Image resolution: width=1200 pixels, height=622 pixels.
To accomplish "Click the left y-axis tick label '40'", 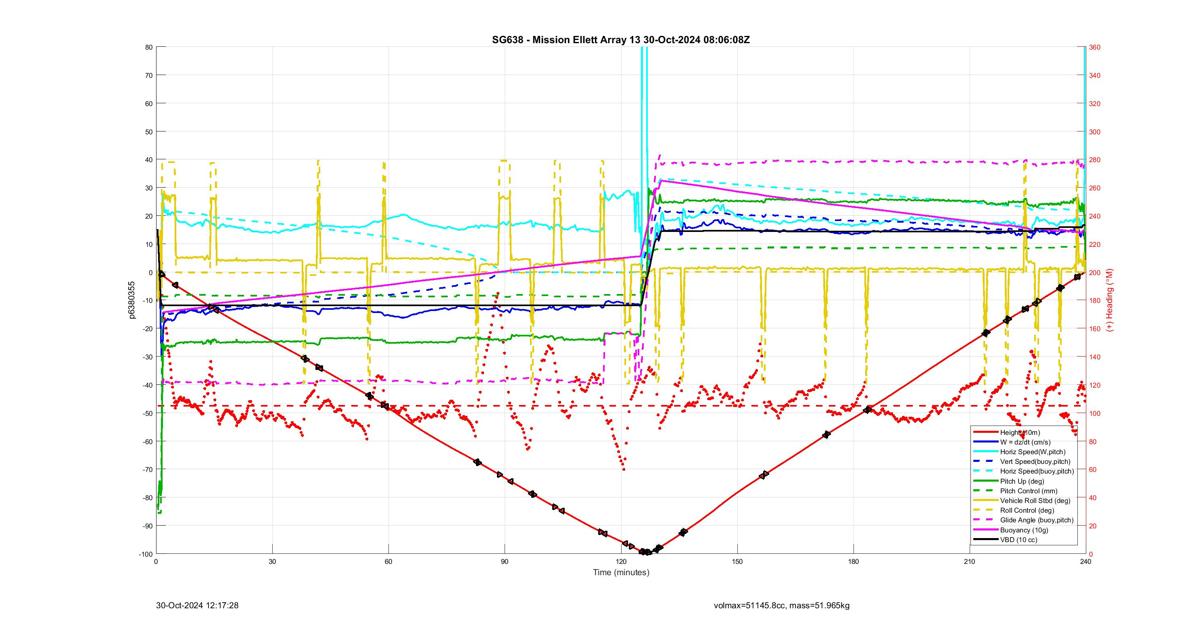I will [x=148, y=160].
